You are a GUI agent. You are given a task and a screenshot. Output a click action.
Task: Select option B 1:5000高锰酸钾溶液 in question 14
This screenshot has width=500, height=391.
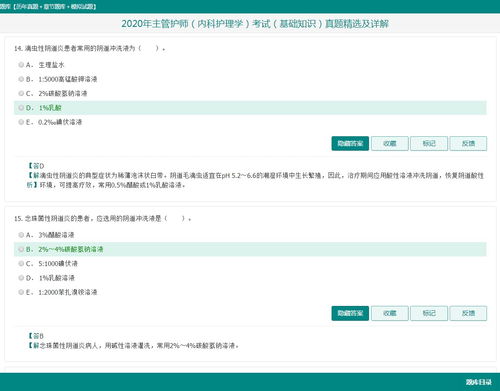(21, 79)
